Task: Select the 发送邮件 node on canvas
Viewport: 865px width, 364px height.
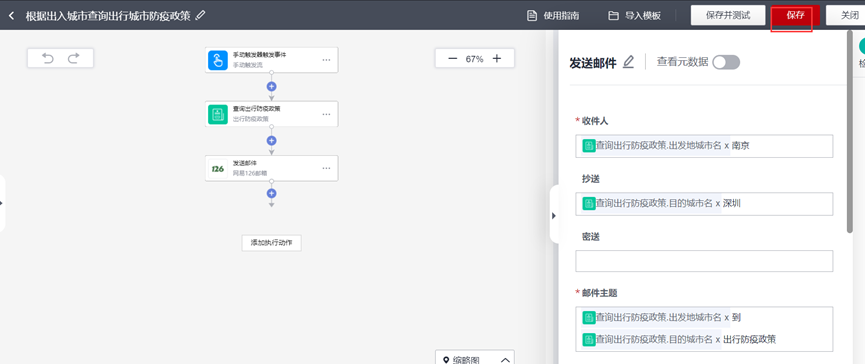Action: click(x=271, y=168)
